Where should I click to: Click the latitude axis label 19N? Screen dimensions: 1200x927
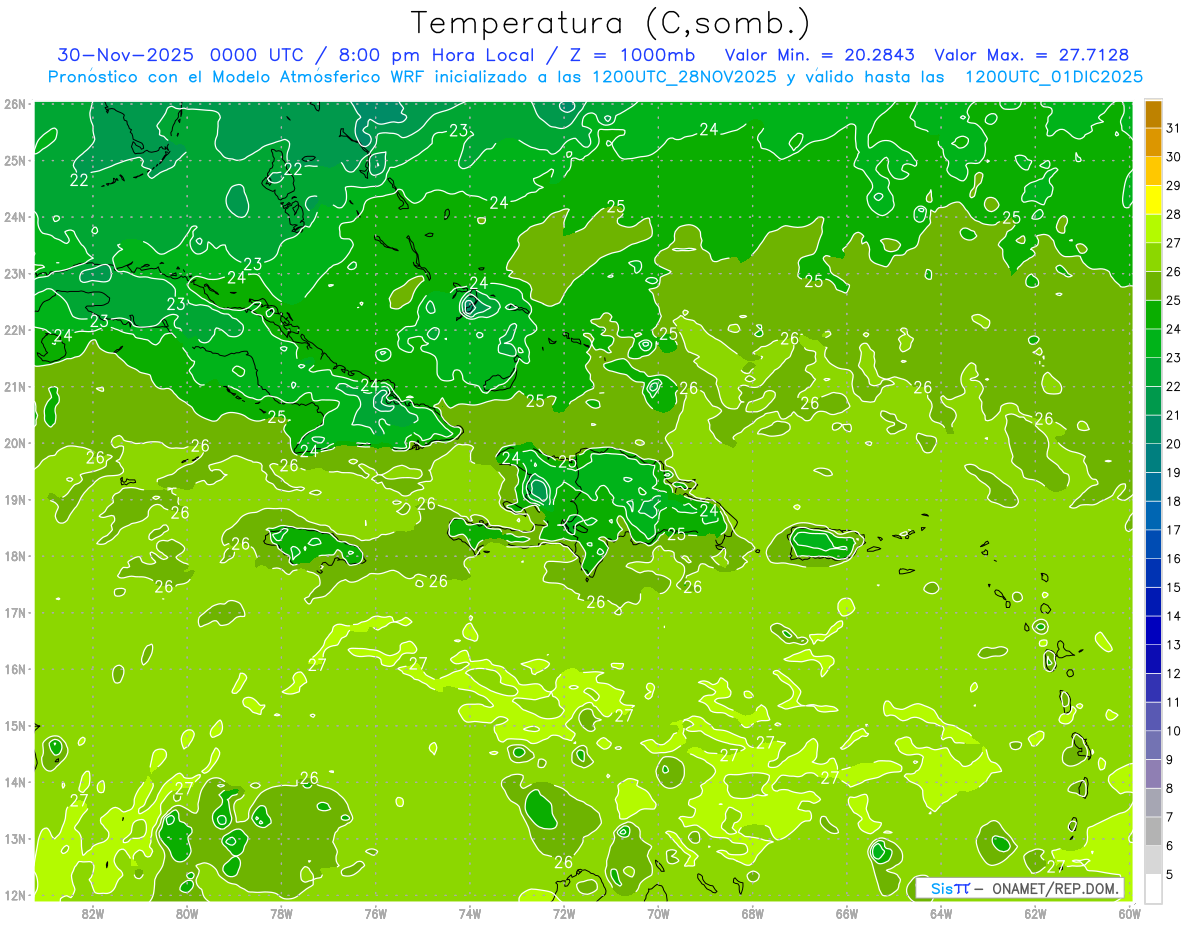point(15,500)
